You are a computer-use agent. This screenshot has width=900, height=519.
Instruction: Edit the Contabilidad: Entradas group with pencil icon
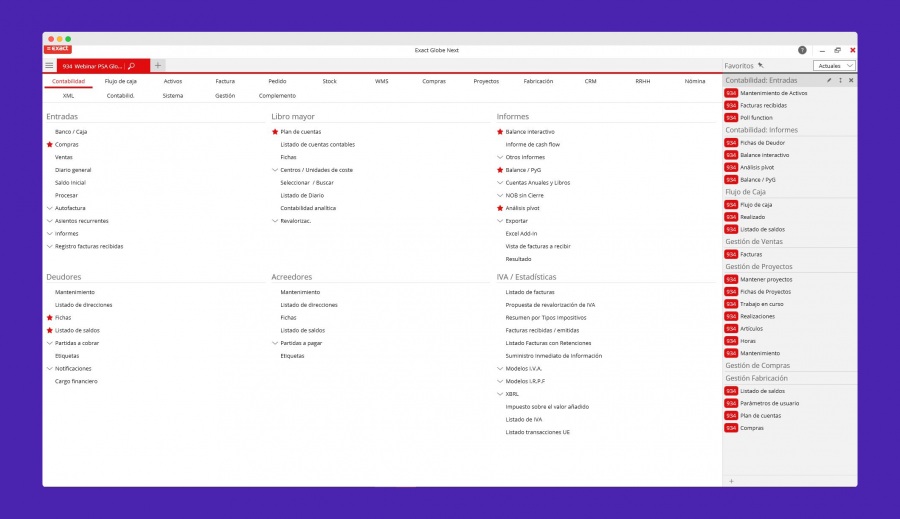829,80
